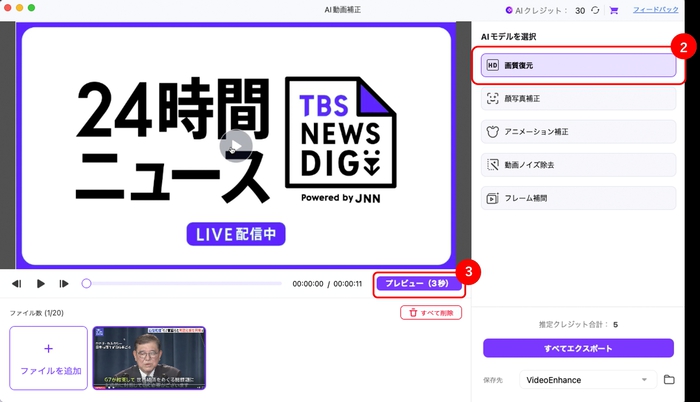Viewport: 700px width, 402px height.
Task: Refresh the AI credit count
Action: point(595,10)
